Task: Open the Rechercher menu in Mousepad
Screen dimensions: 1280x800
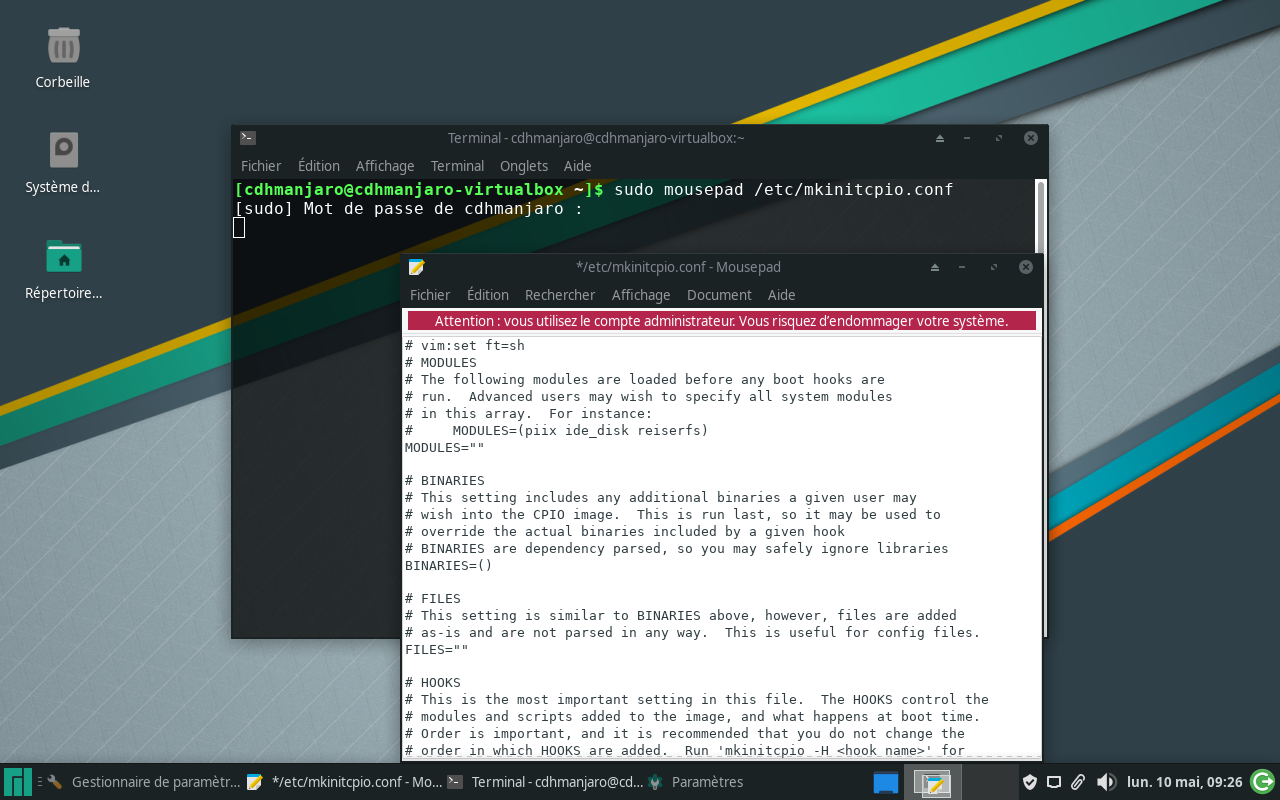Action: click(560, 295)
